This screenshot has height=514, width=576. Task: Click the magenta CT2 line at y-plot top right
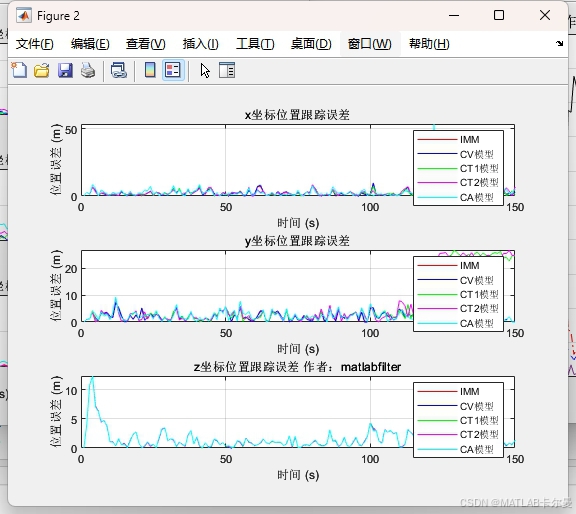443,254
